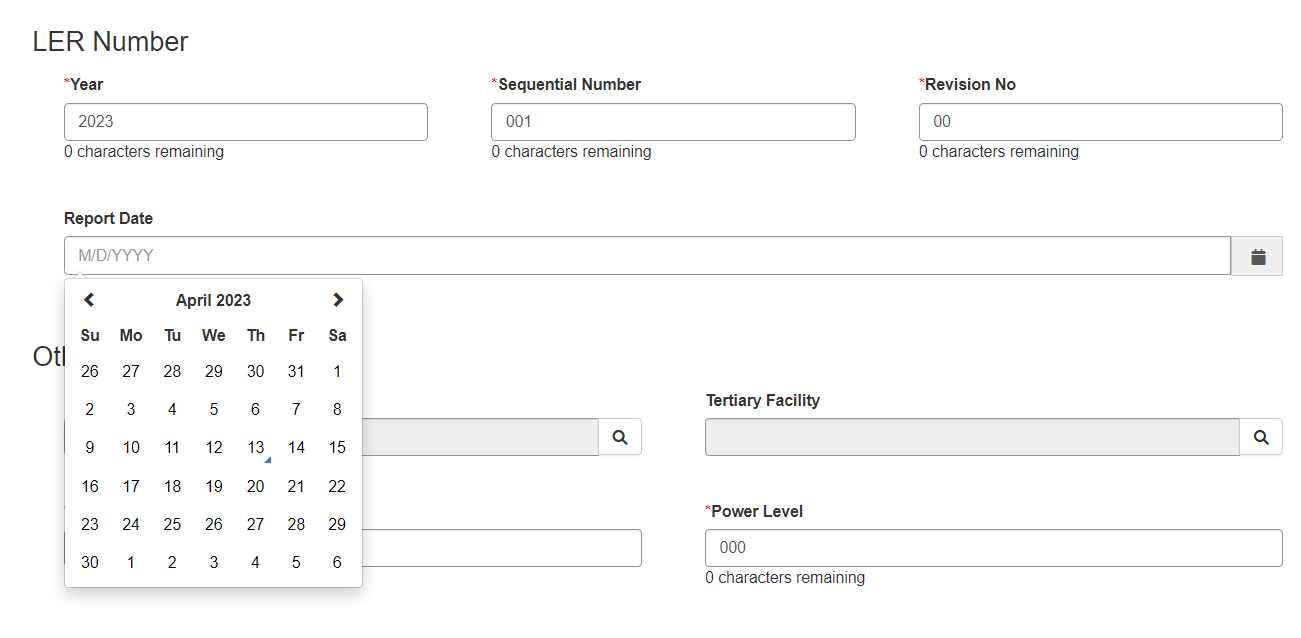
Task: Go to next month in calendar
Action: (x=337, y=300)
